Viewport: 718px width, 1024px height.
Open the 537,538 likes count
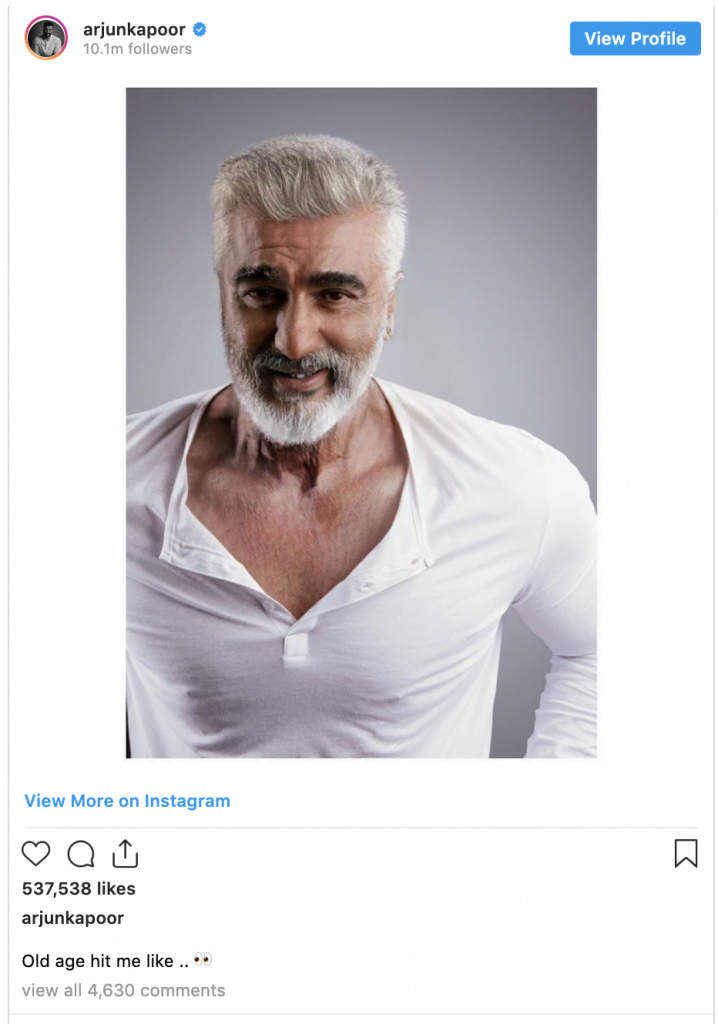(78, 888)
